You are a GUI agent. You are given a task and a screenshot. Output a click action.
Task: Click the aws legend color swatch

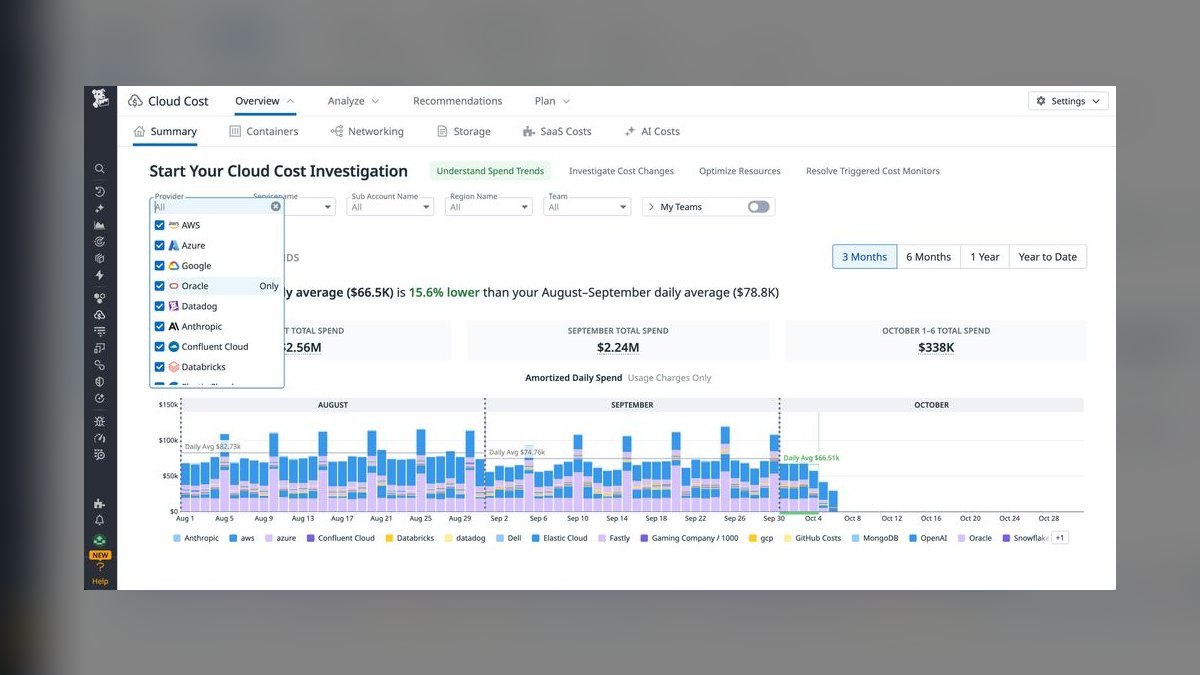pyautogui.click(x=233, y=538)
